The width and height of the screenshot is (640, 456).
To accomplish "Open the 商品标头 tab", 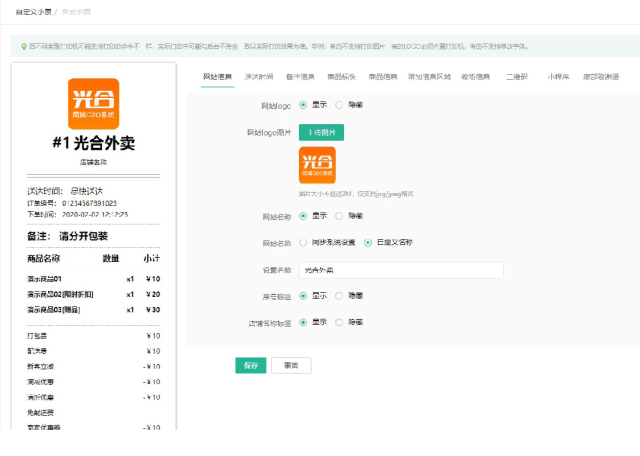I will 342,77.
